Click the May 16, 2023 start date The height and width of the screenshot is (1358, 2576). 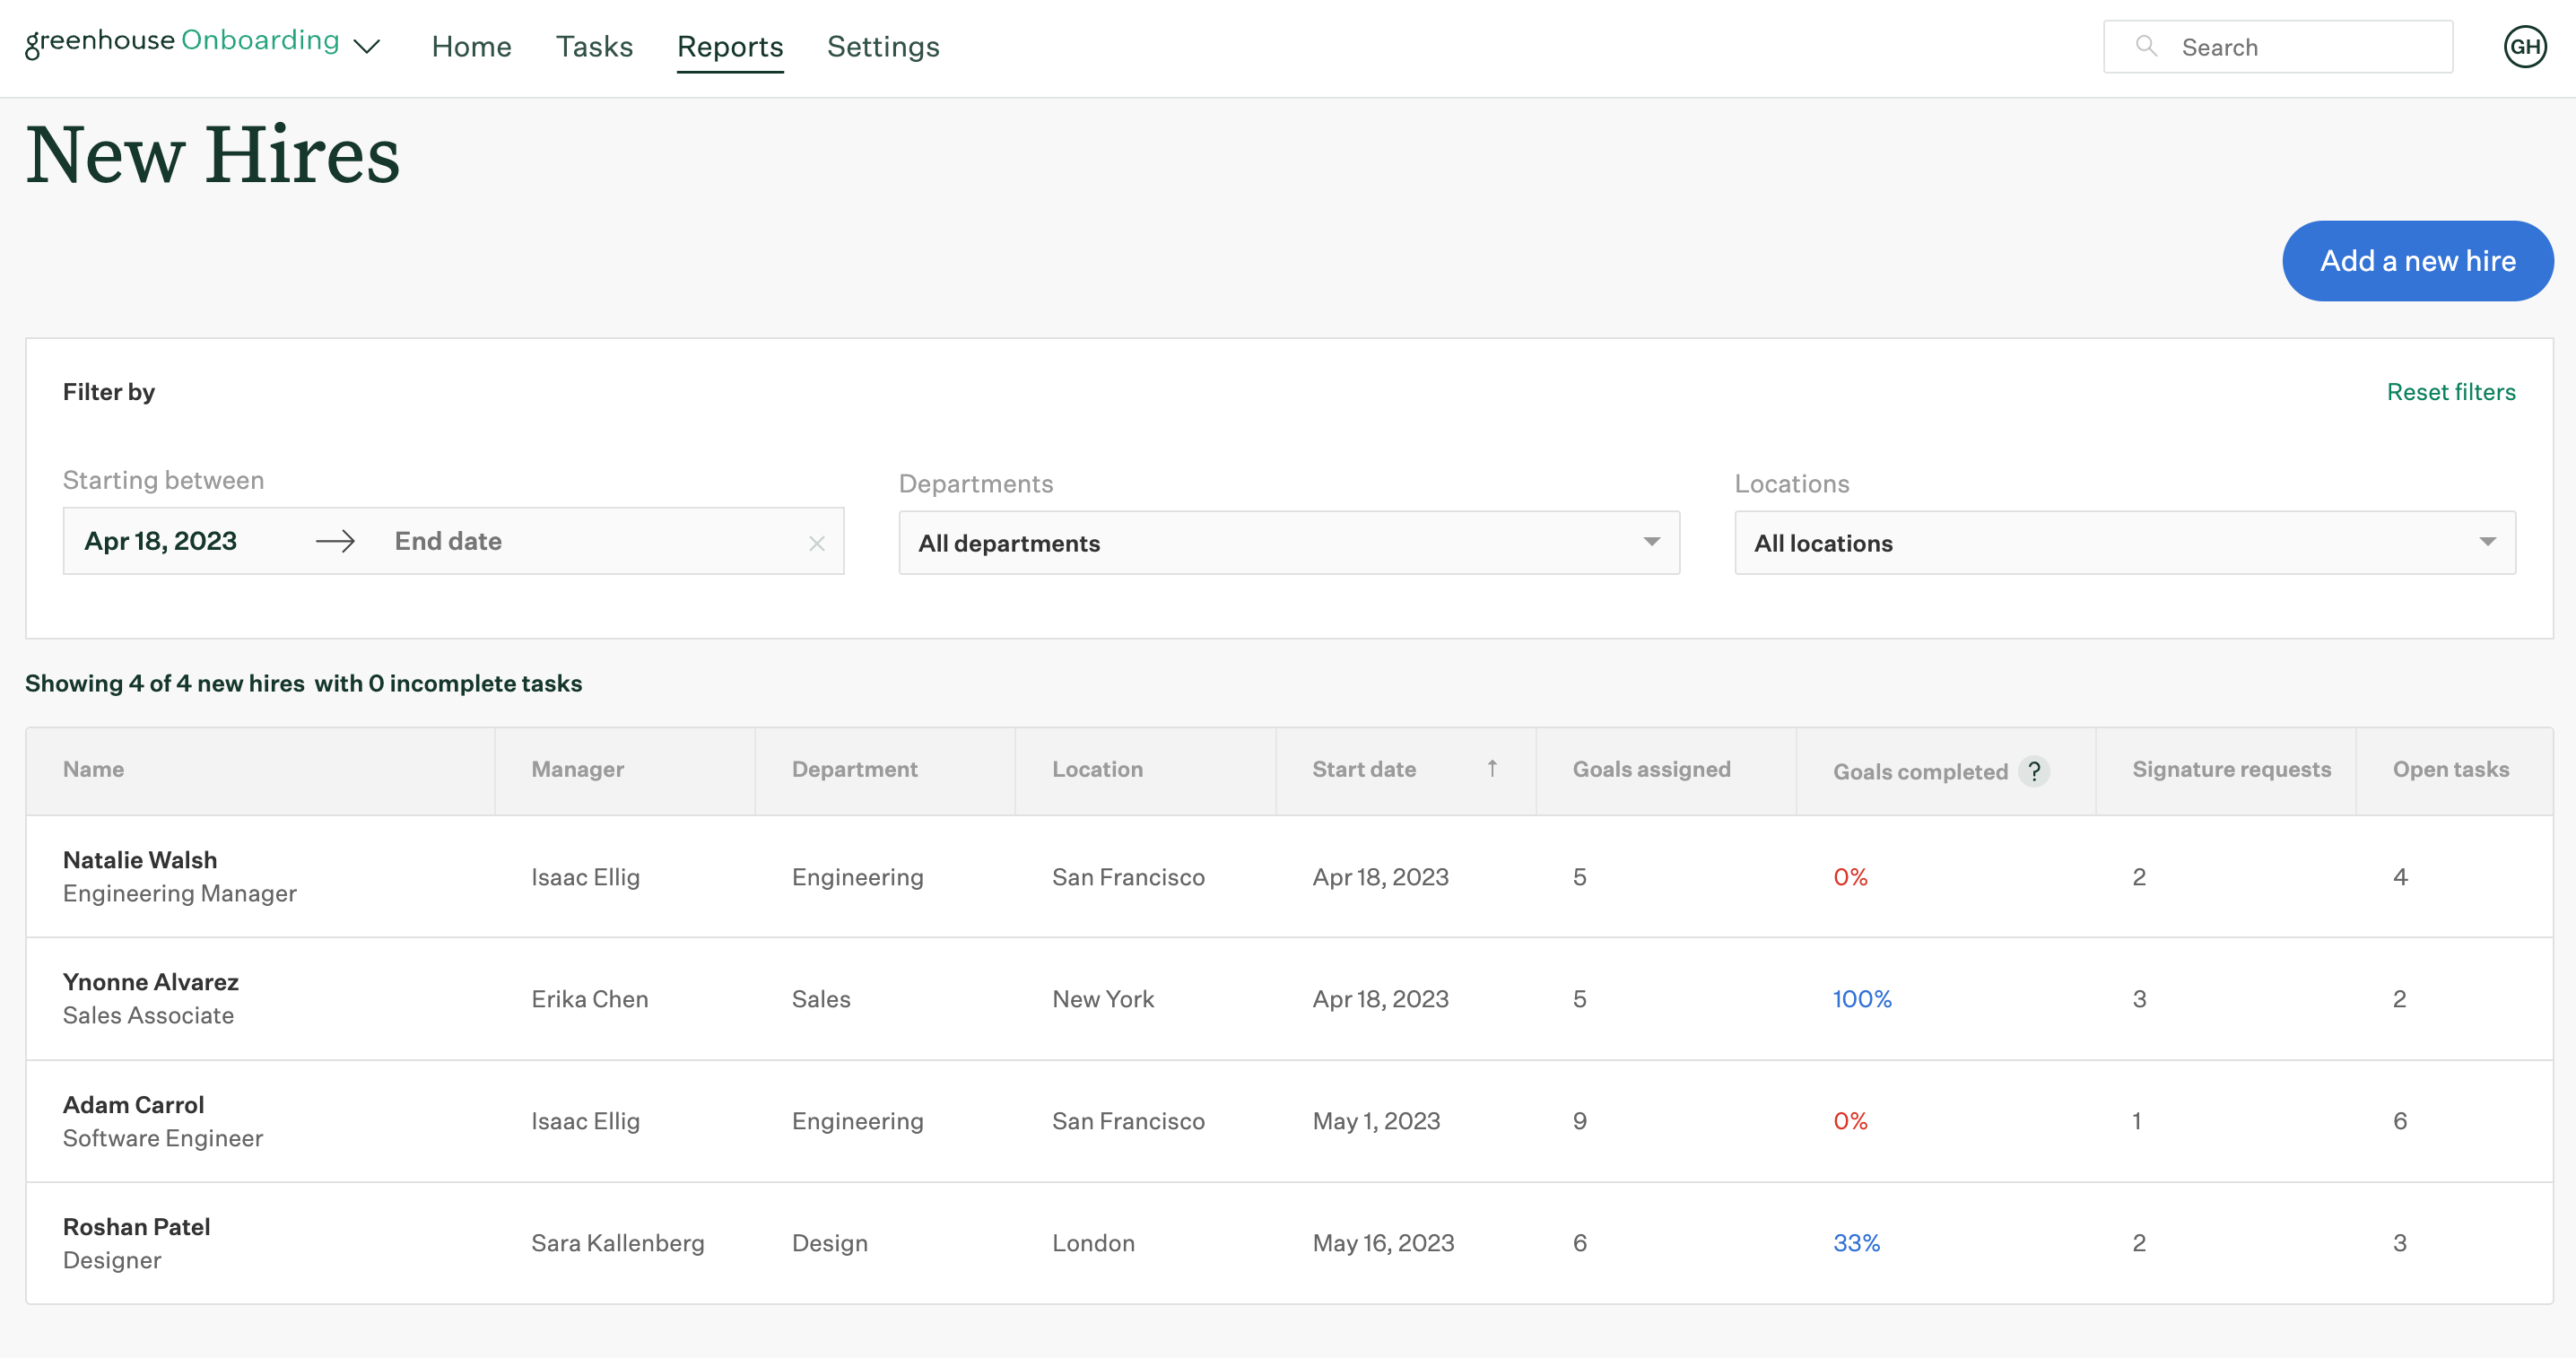coord(1383,1243)
